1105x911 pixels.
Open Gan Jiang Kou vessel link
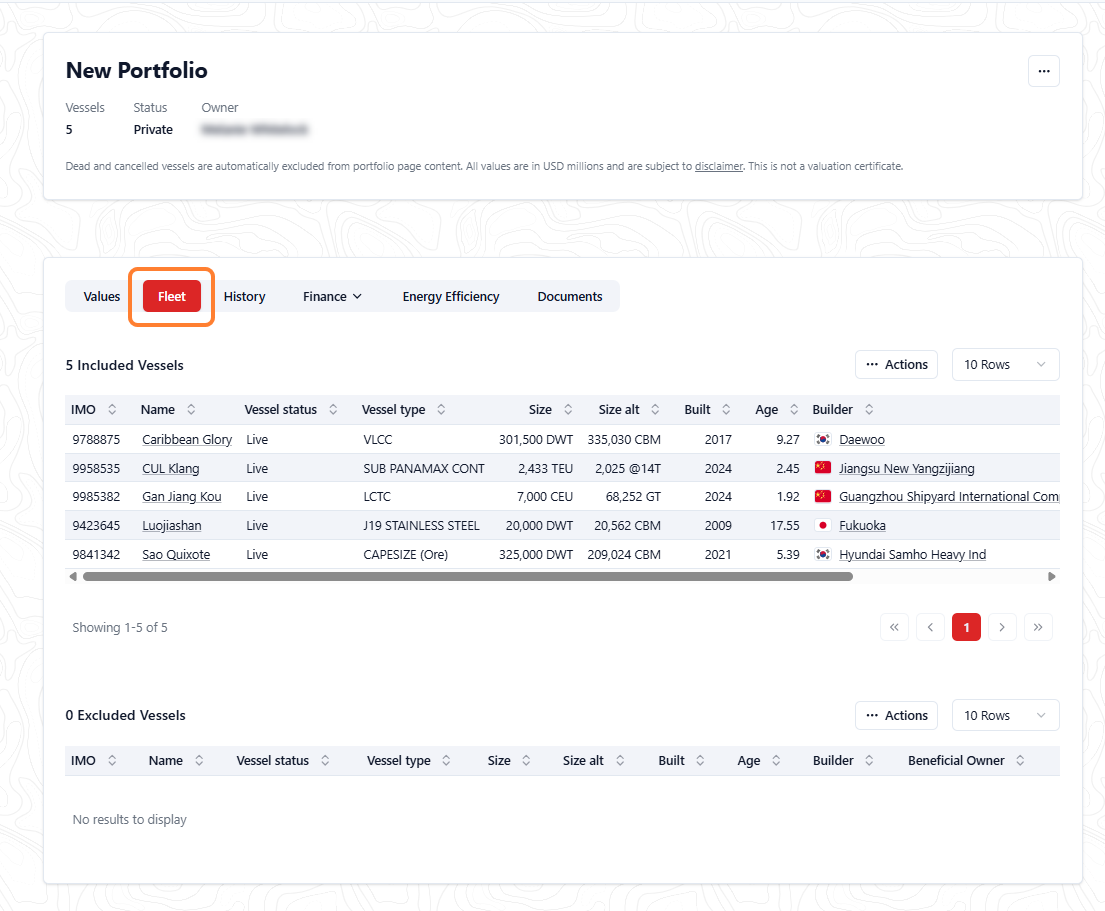tap(182, 497)
